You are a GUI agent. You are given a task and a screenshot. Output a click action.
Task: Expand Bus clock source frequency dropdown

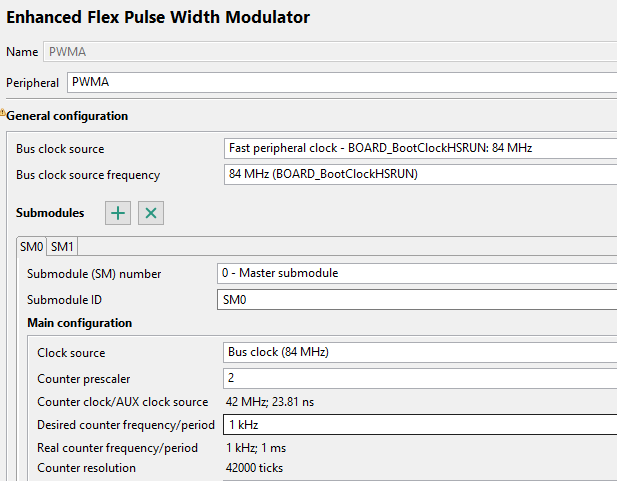(x=420, y=174)
